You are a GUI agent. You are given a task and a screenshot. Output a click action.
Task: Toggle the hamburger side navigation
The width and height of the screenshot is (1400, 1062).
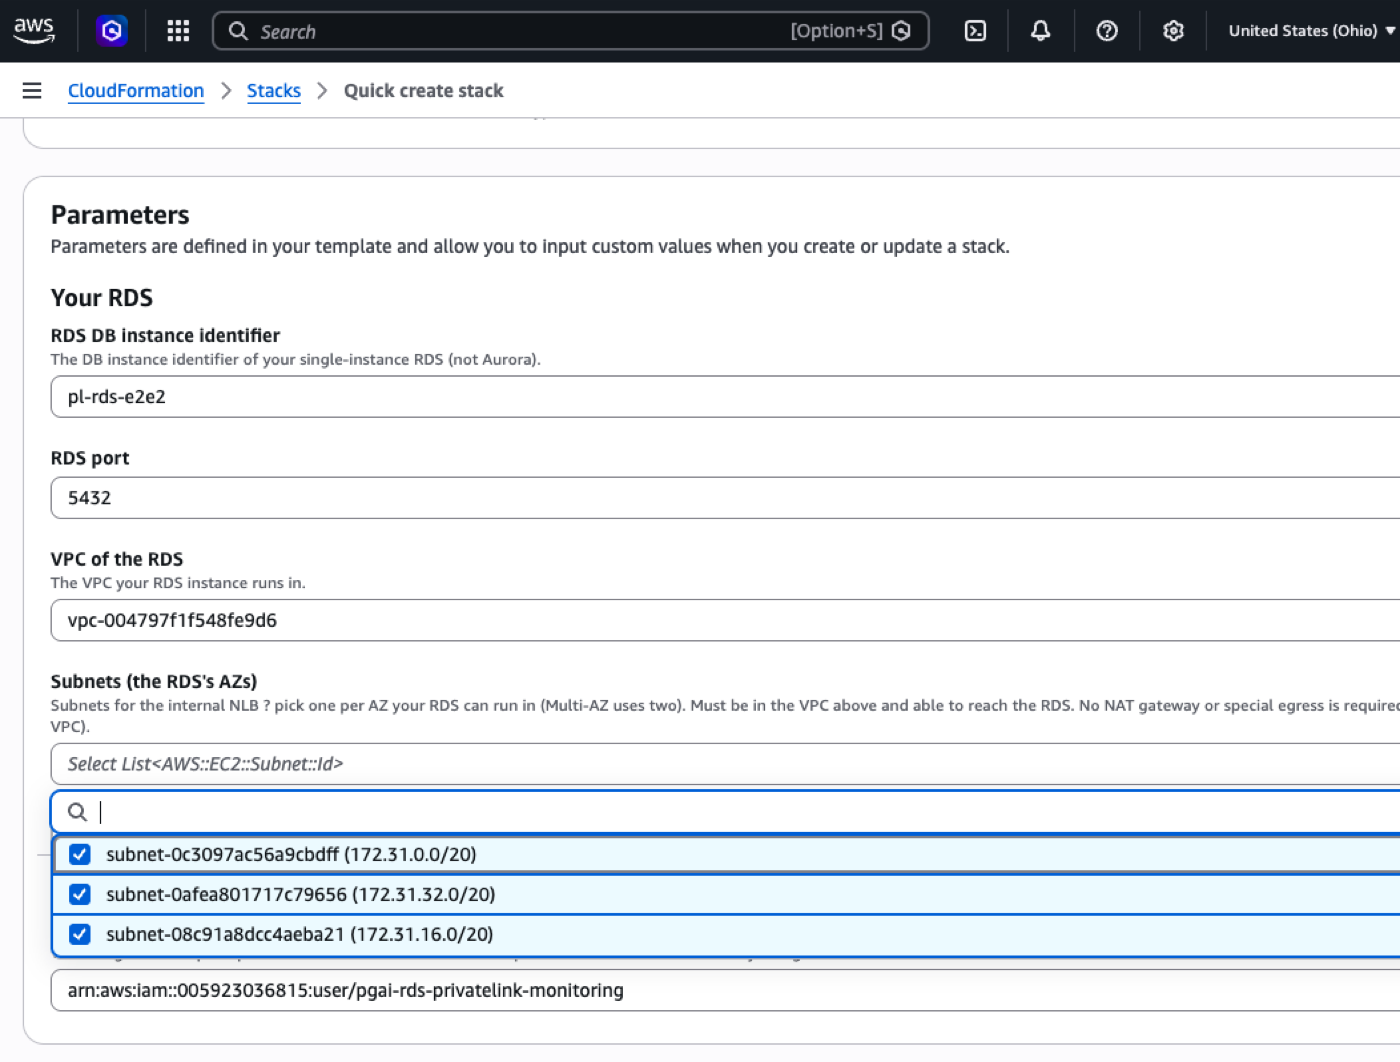tap(32, 91)
